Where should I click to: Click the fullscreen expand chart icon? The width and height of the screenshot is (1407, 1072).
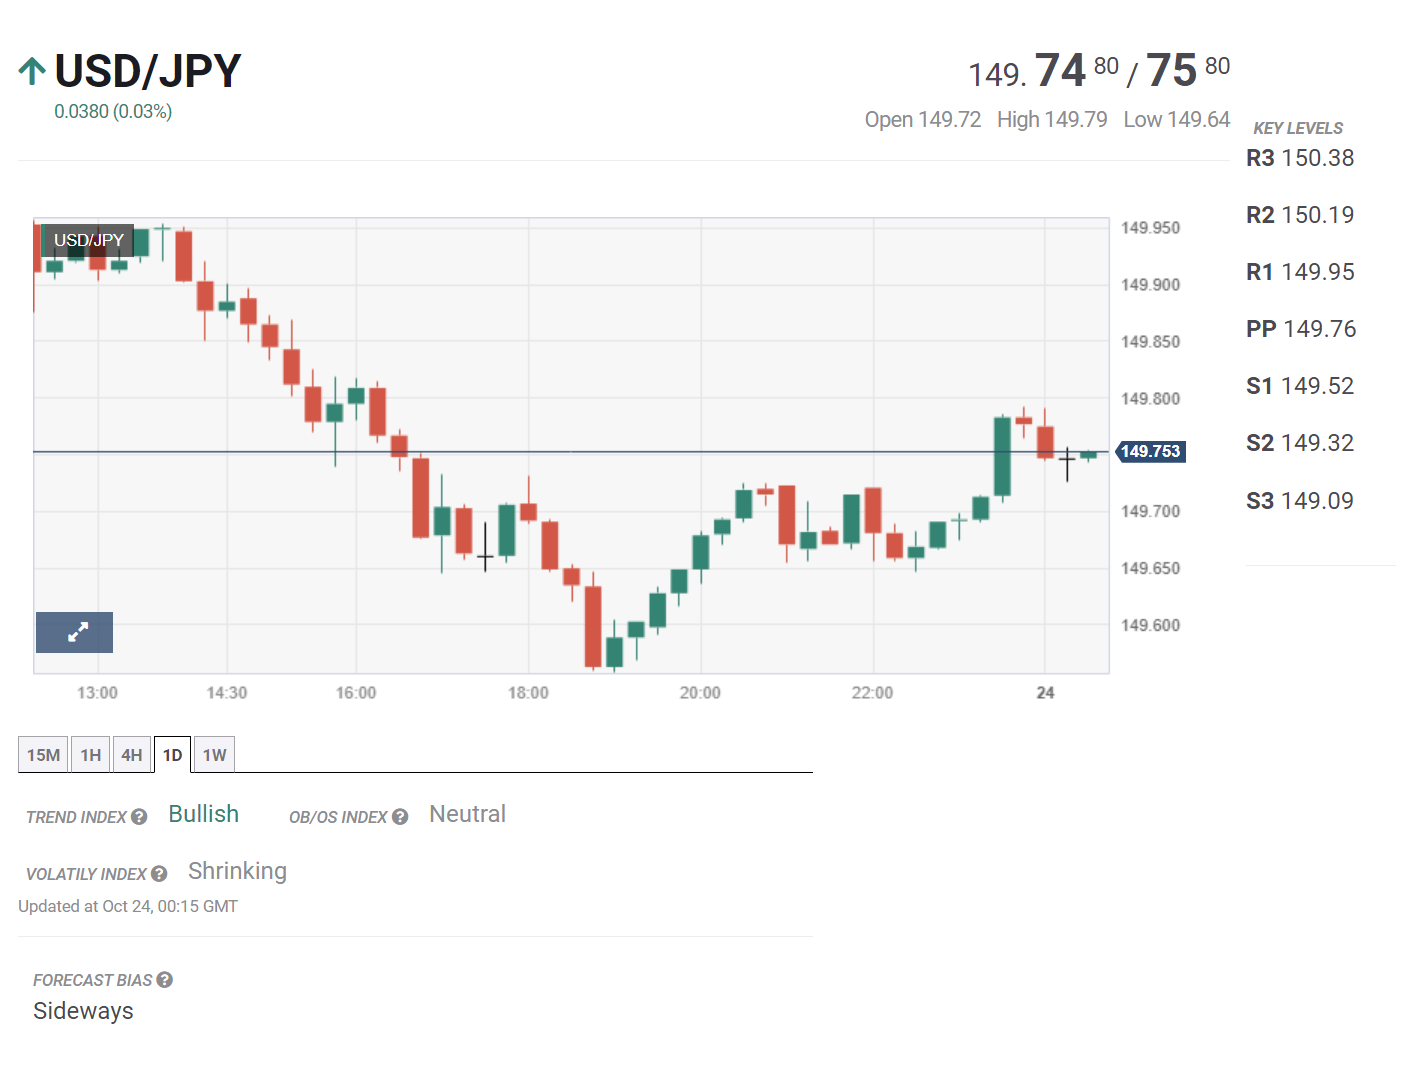point(75,632)
